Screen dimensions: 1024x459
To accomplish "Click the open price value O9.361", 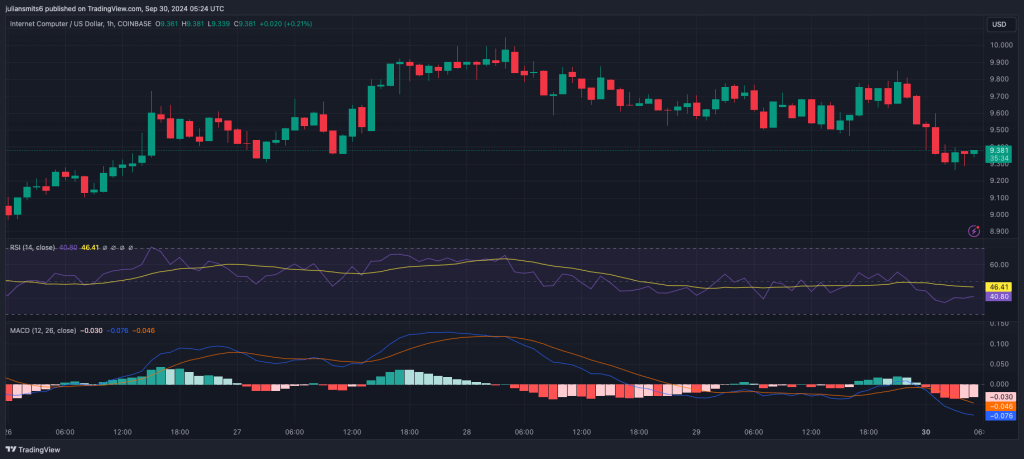I will click(x=167, y=24).
